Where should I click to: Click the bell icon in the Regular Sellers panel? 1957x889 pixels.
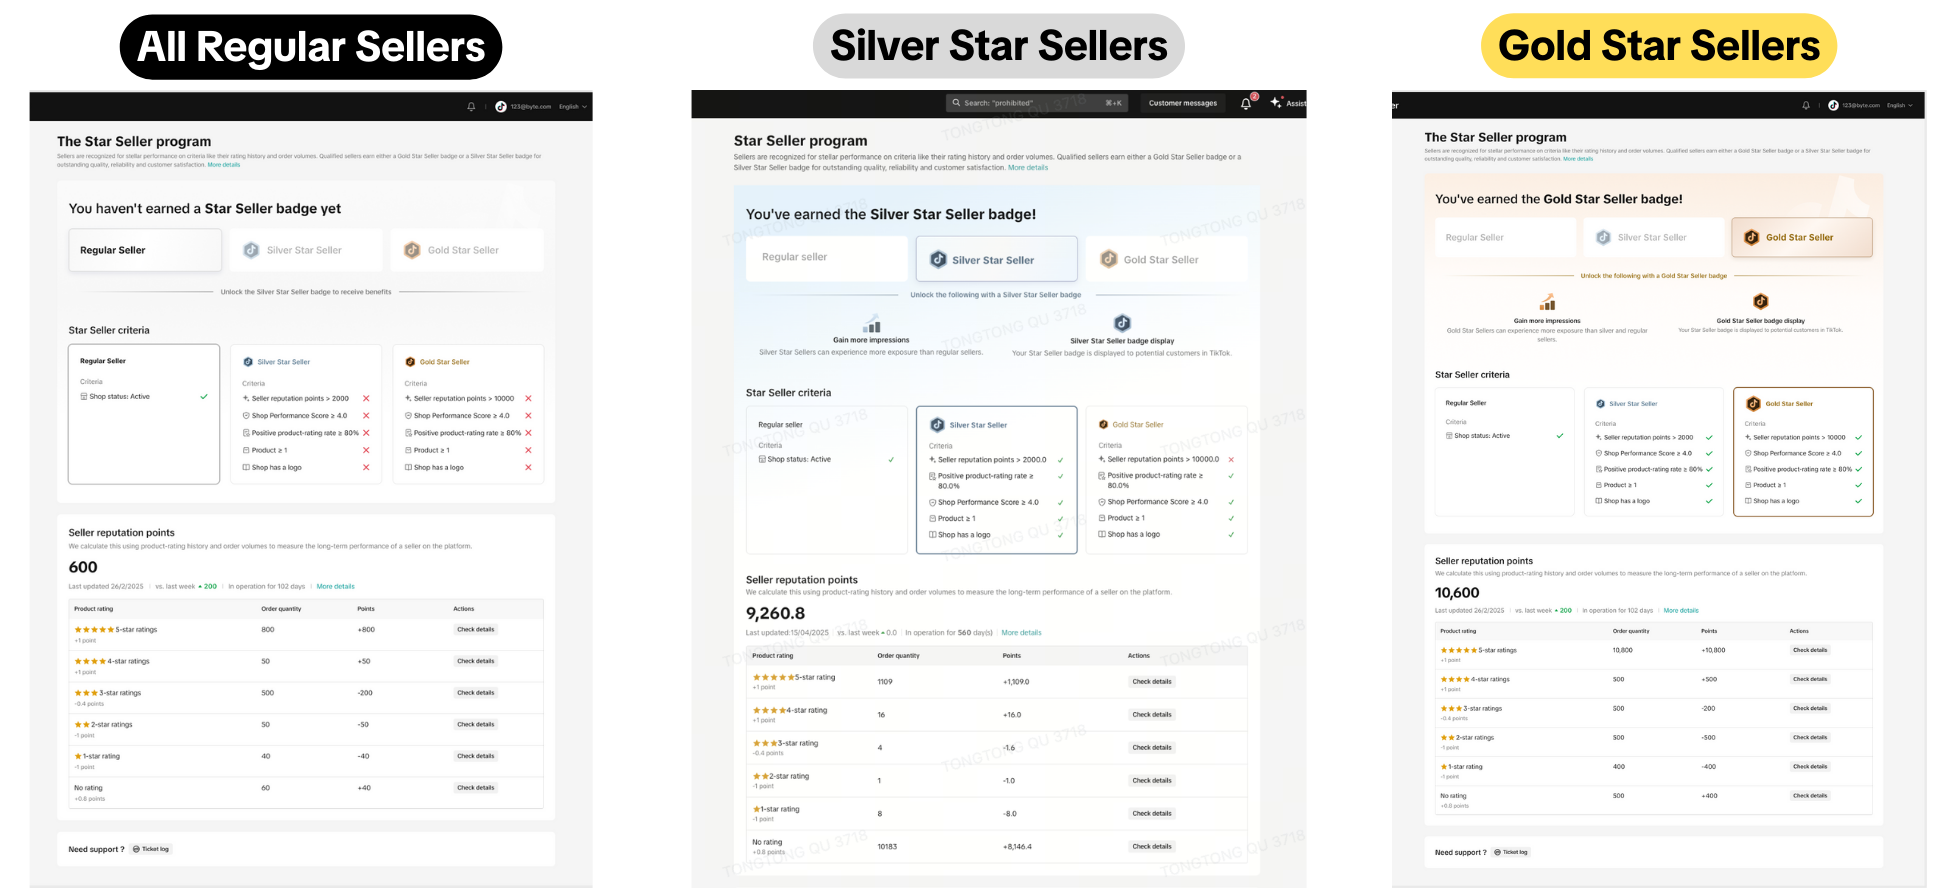pyautogui.click(x=471, y=107)
